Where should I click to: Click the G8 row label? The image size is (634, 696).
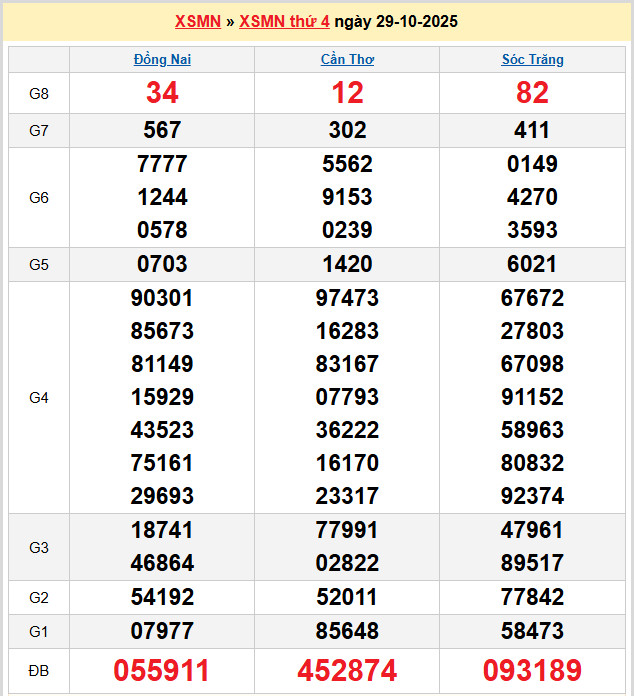click(x=39, y=93)
